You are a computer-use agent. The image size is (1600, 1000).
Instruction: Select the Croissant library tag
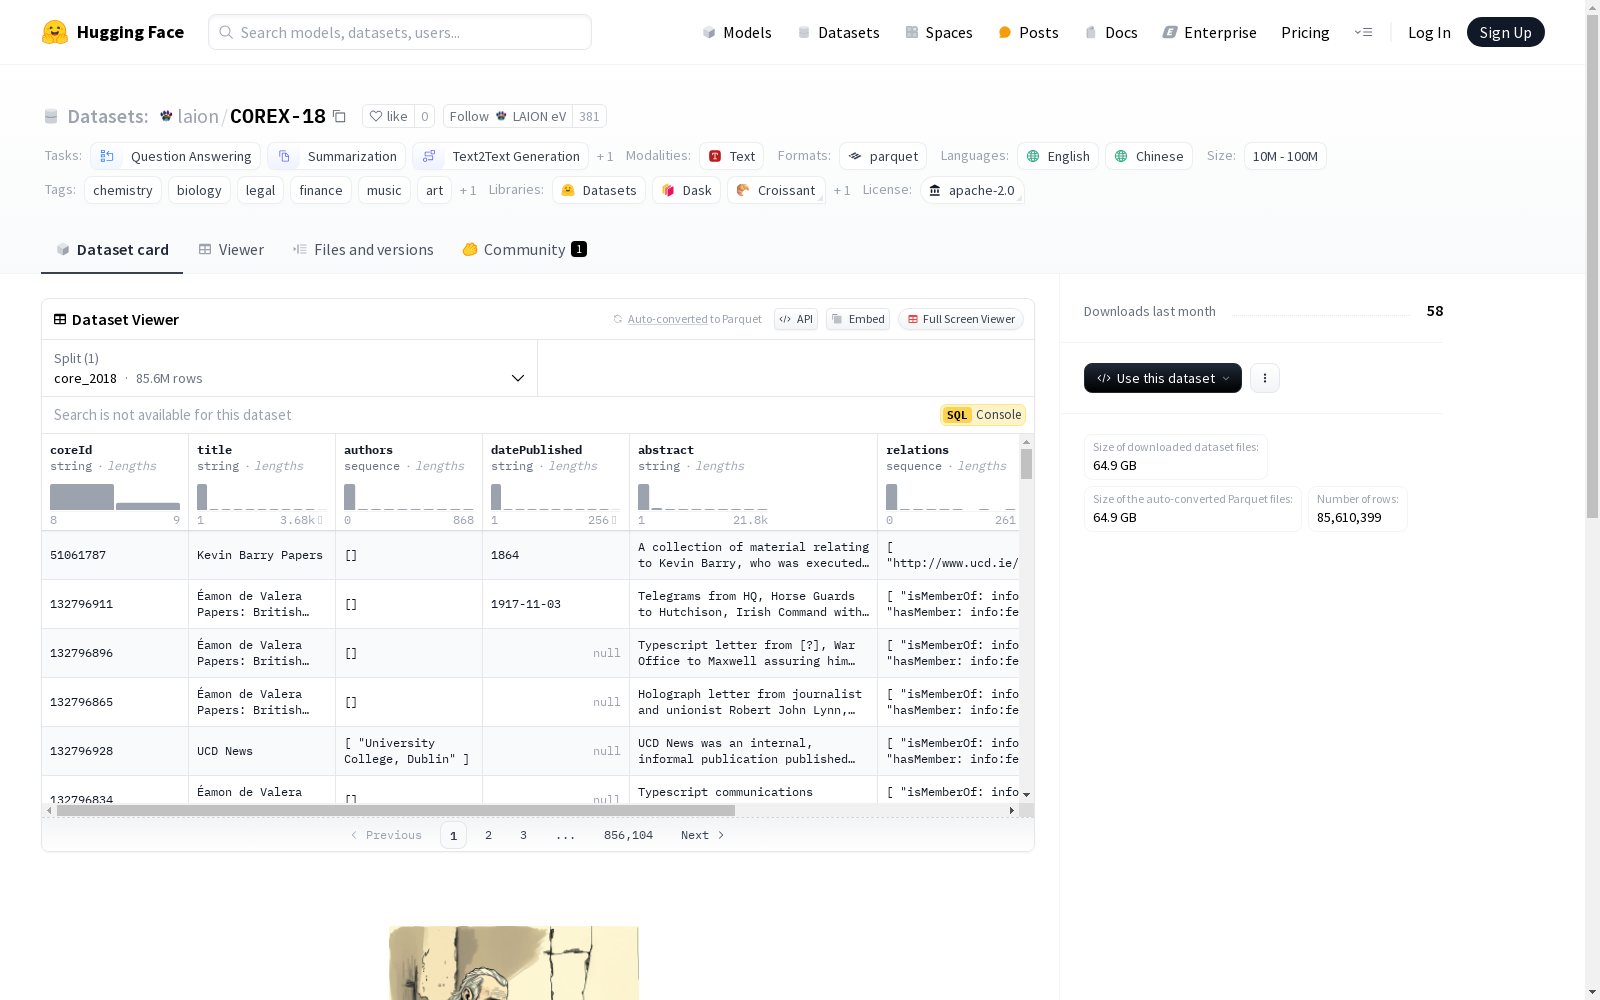[x=776, y=190]
